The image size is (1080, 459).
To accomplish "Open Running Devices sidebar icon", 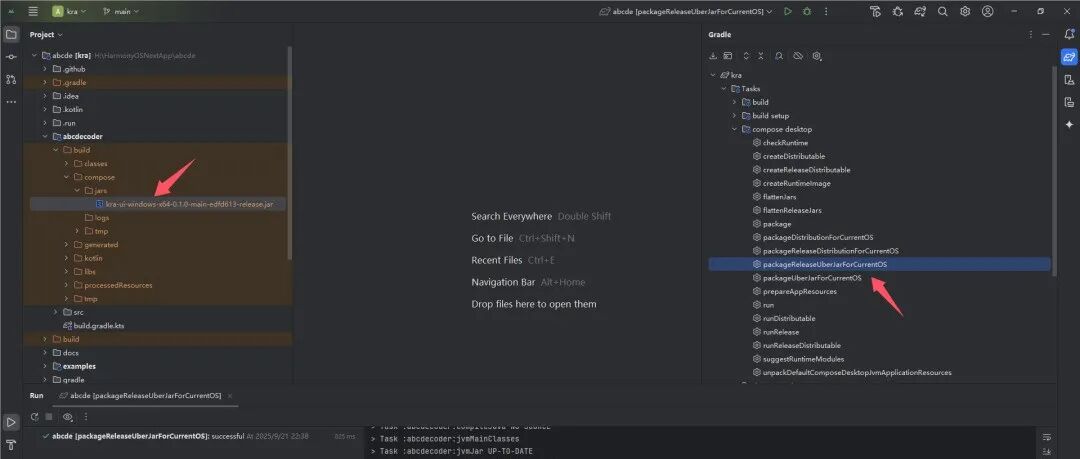I will click(1069, 102).
